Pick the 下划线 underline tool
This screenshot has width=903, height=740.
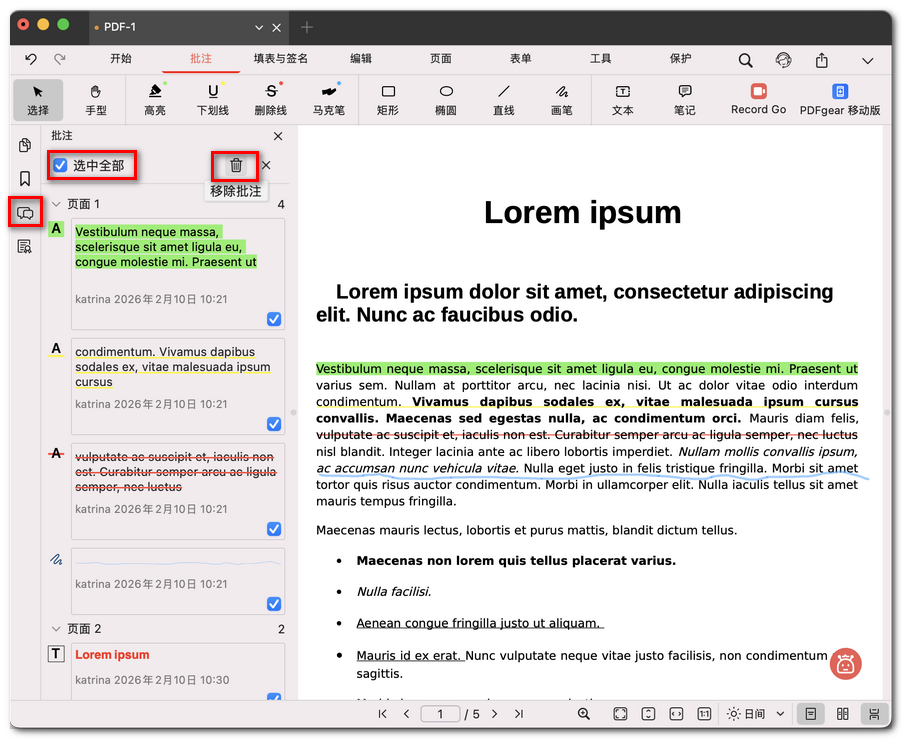click(213, 100)
